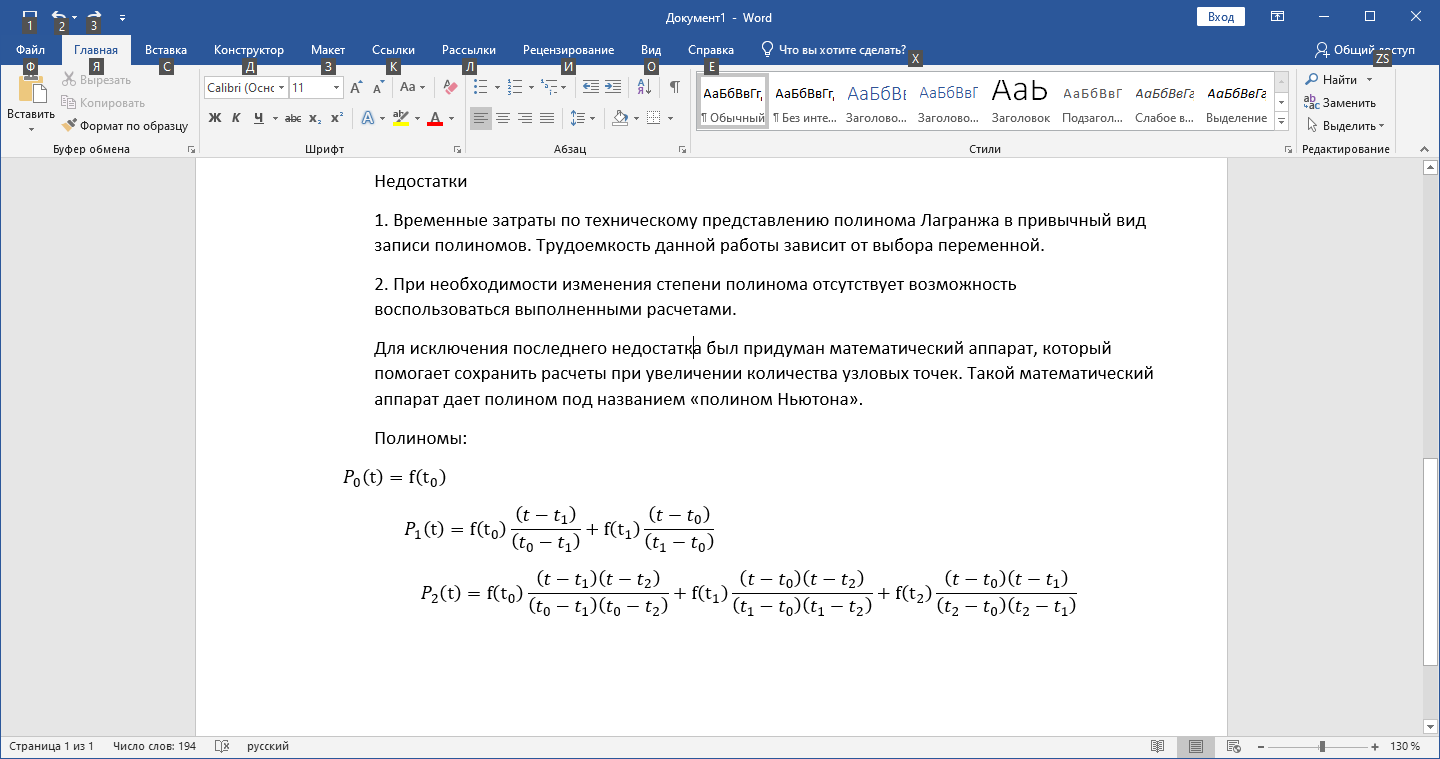Toggle superscript (x²) formatting
Viewport: 1440px width, 759px height.
click(337, 118)
